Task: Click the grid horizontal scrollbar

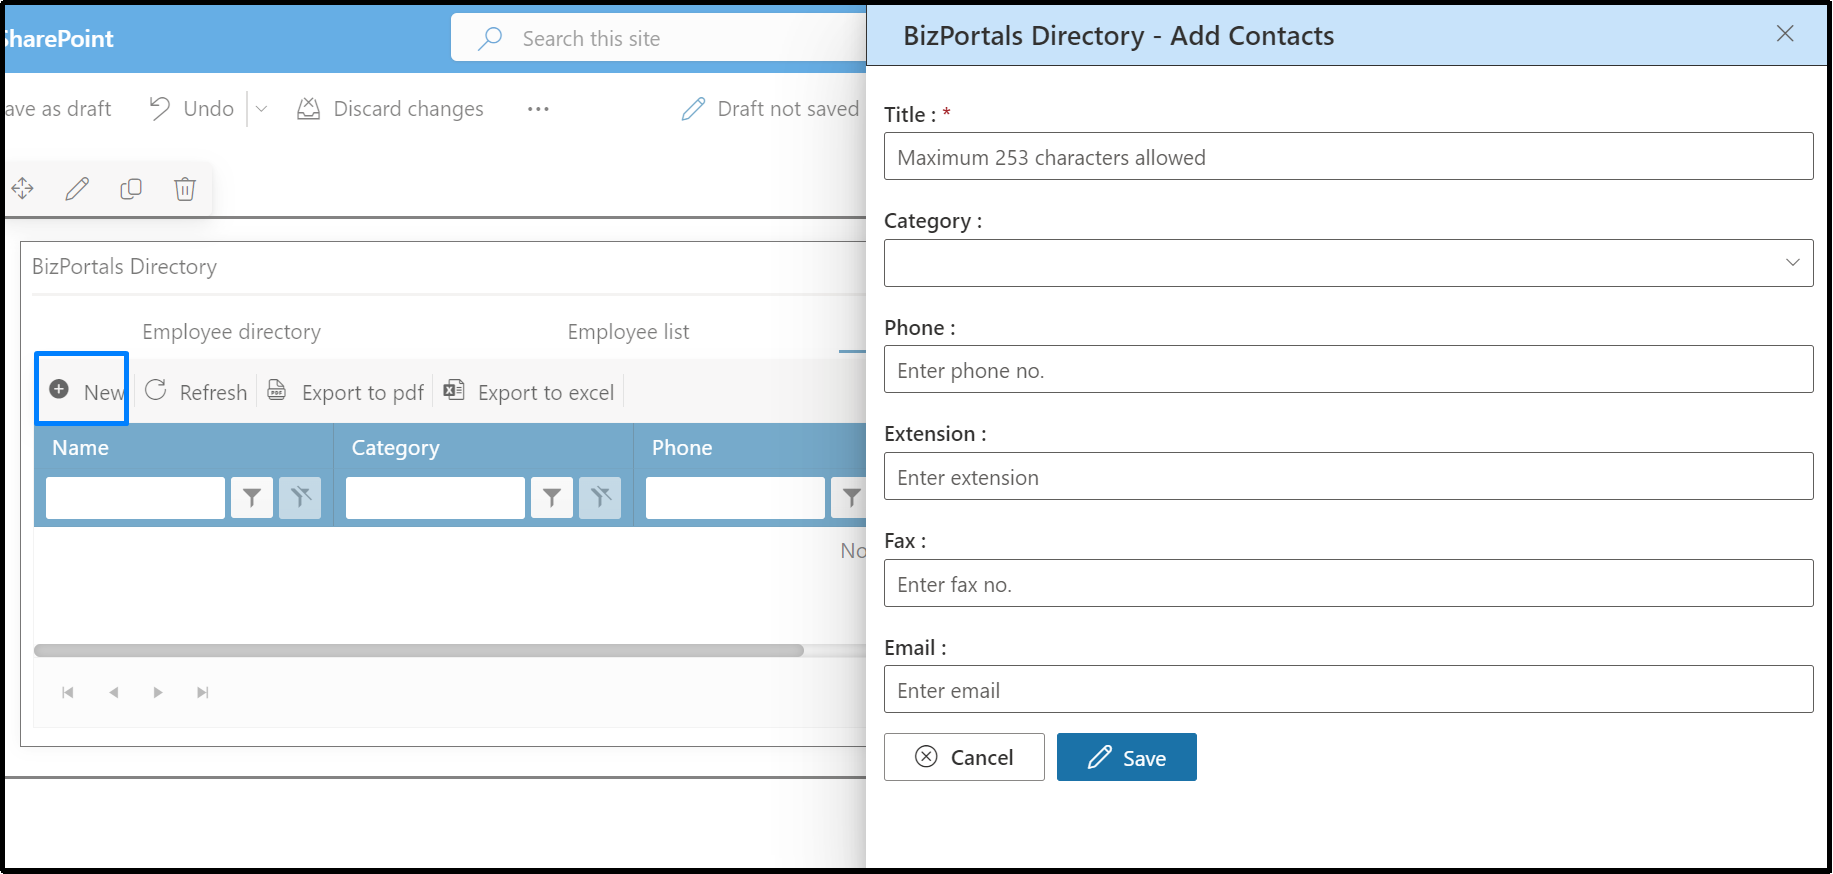Action: pyautogui.click(x=418, y=650)
